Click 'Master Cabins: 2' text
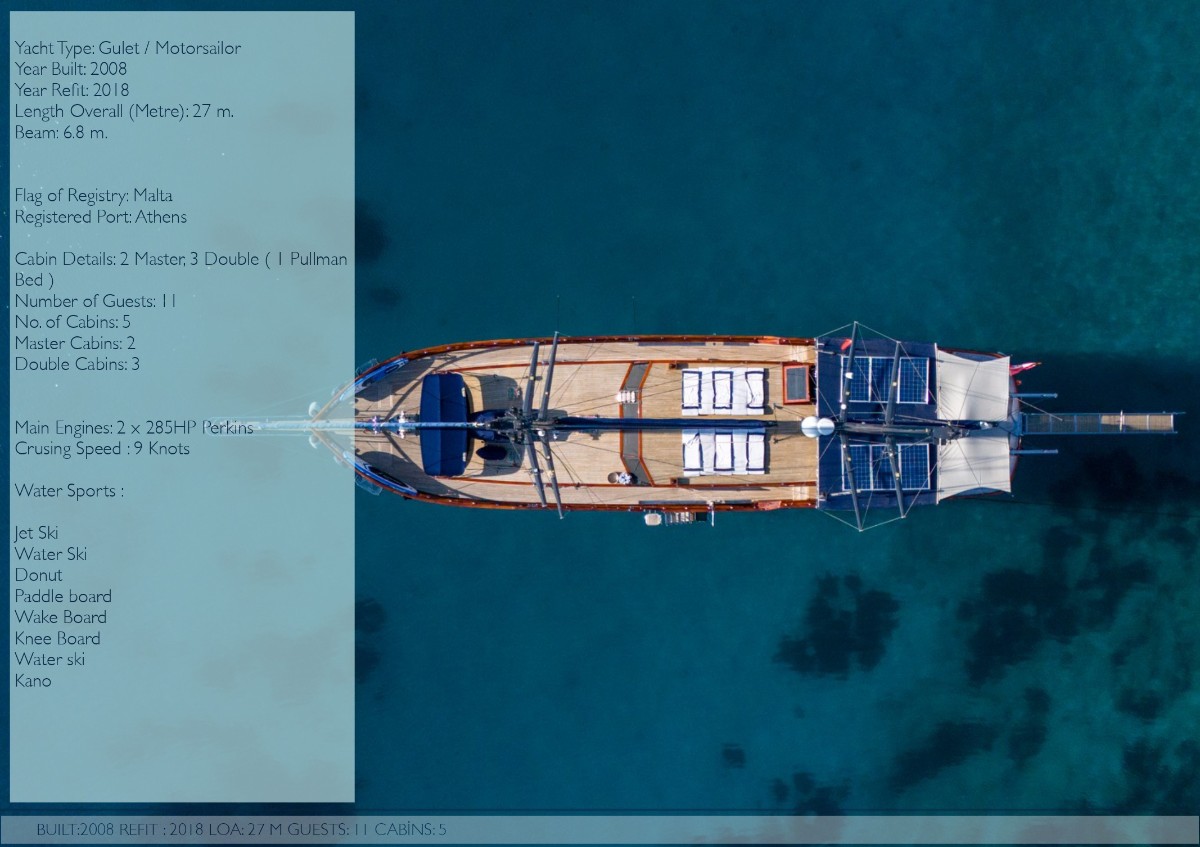 point(75,343)
